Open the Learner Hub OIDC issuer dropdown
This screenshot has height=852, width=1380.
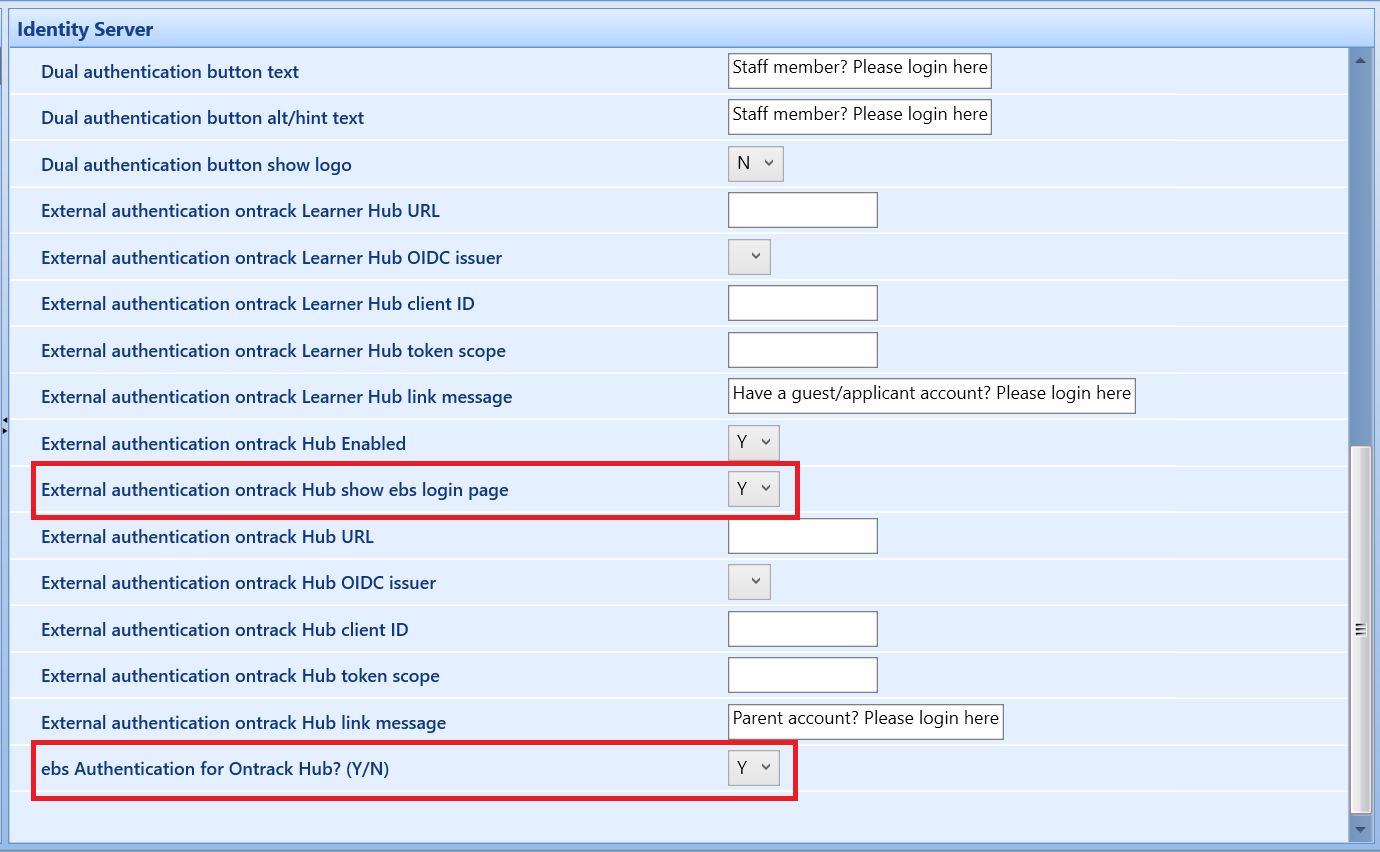tap(749, 257)
